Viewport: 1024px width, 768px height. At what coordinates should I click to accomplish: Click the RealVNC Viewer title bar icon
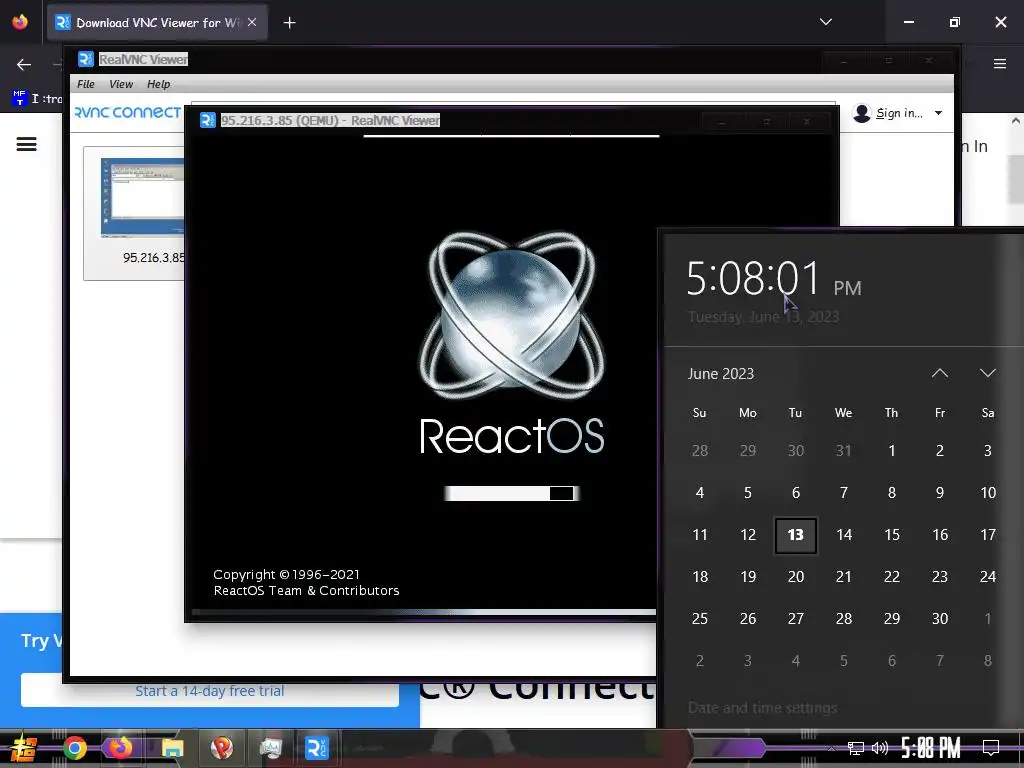point(86,59)
